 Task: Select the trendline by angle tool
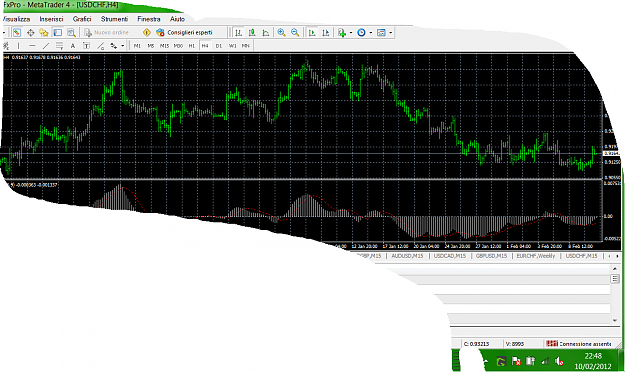click(100, 46)
